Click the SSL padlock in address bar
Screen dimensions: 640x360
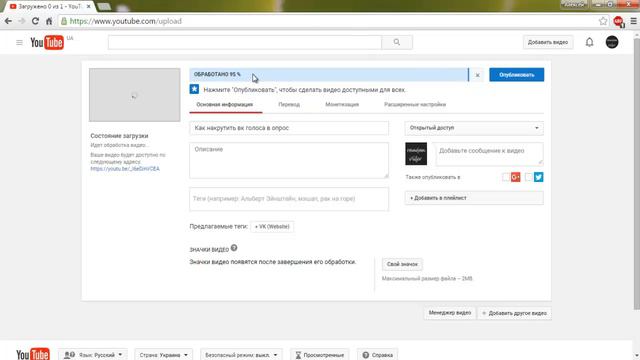(64, 21)
